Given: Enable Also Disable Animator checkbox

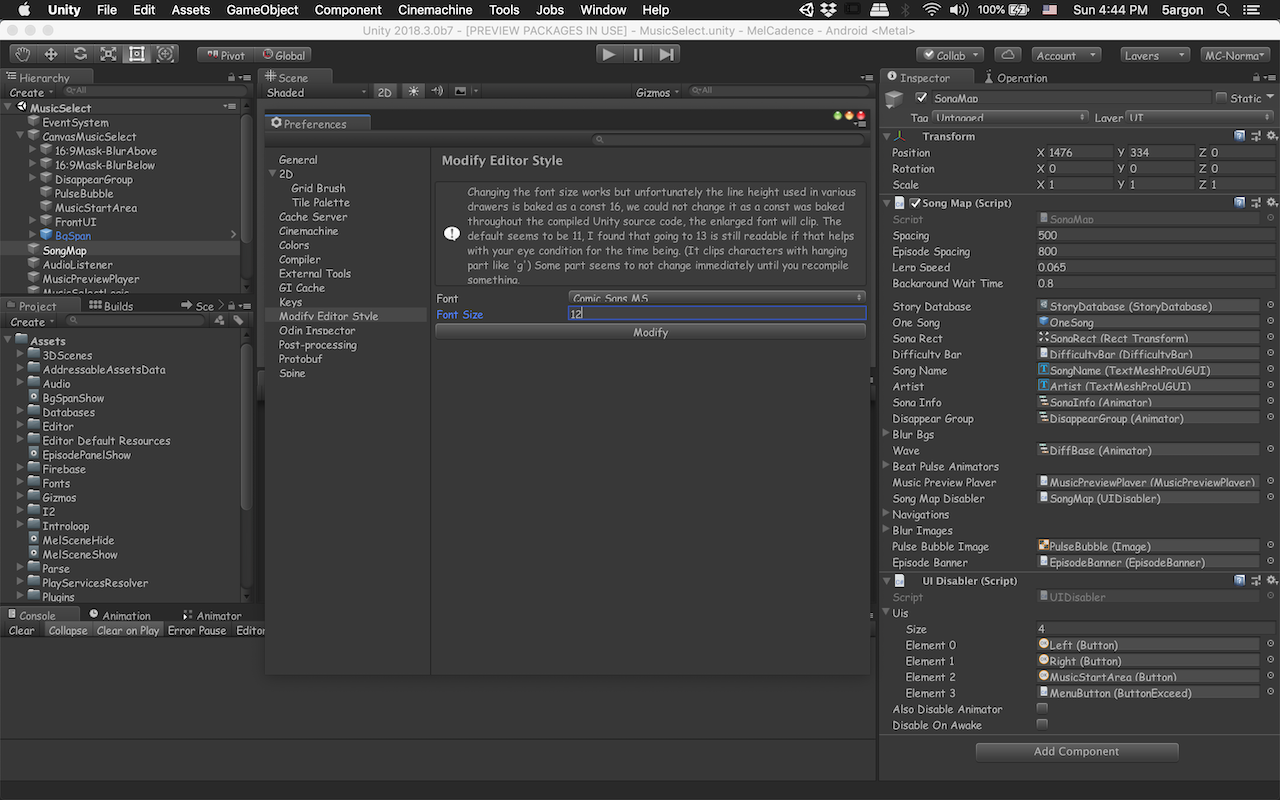Looking at the screenshot, I should coord(1042,708).
